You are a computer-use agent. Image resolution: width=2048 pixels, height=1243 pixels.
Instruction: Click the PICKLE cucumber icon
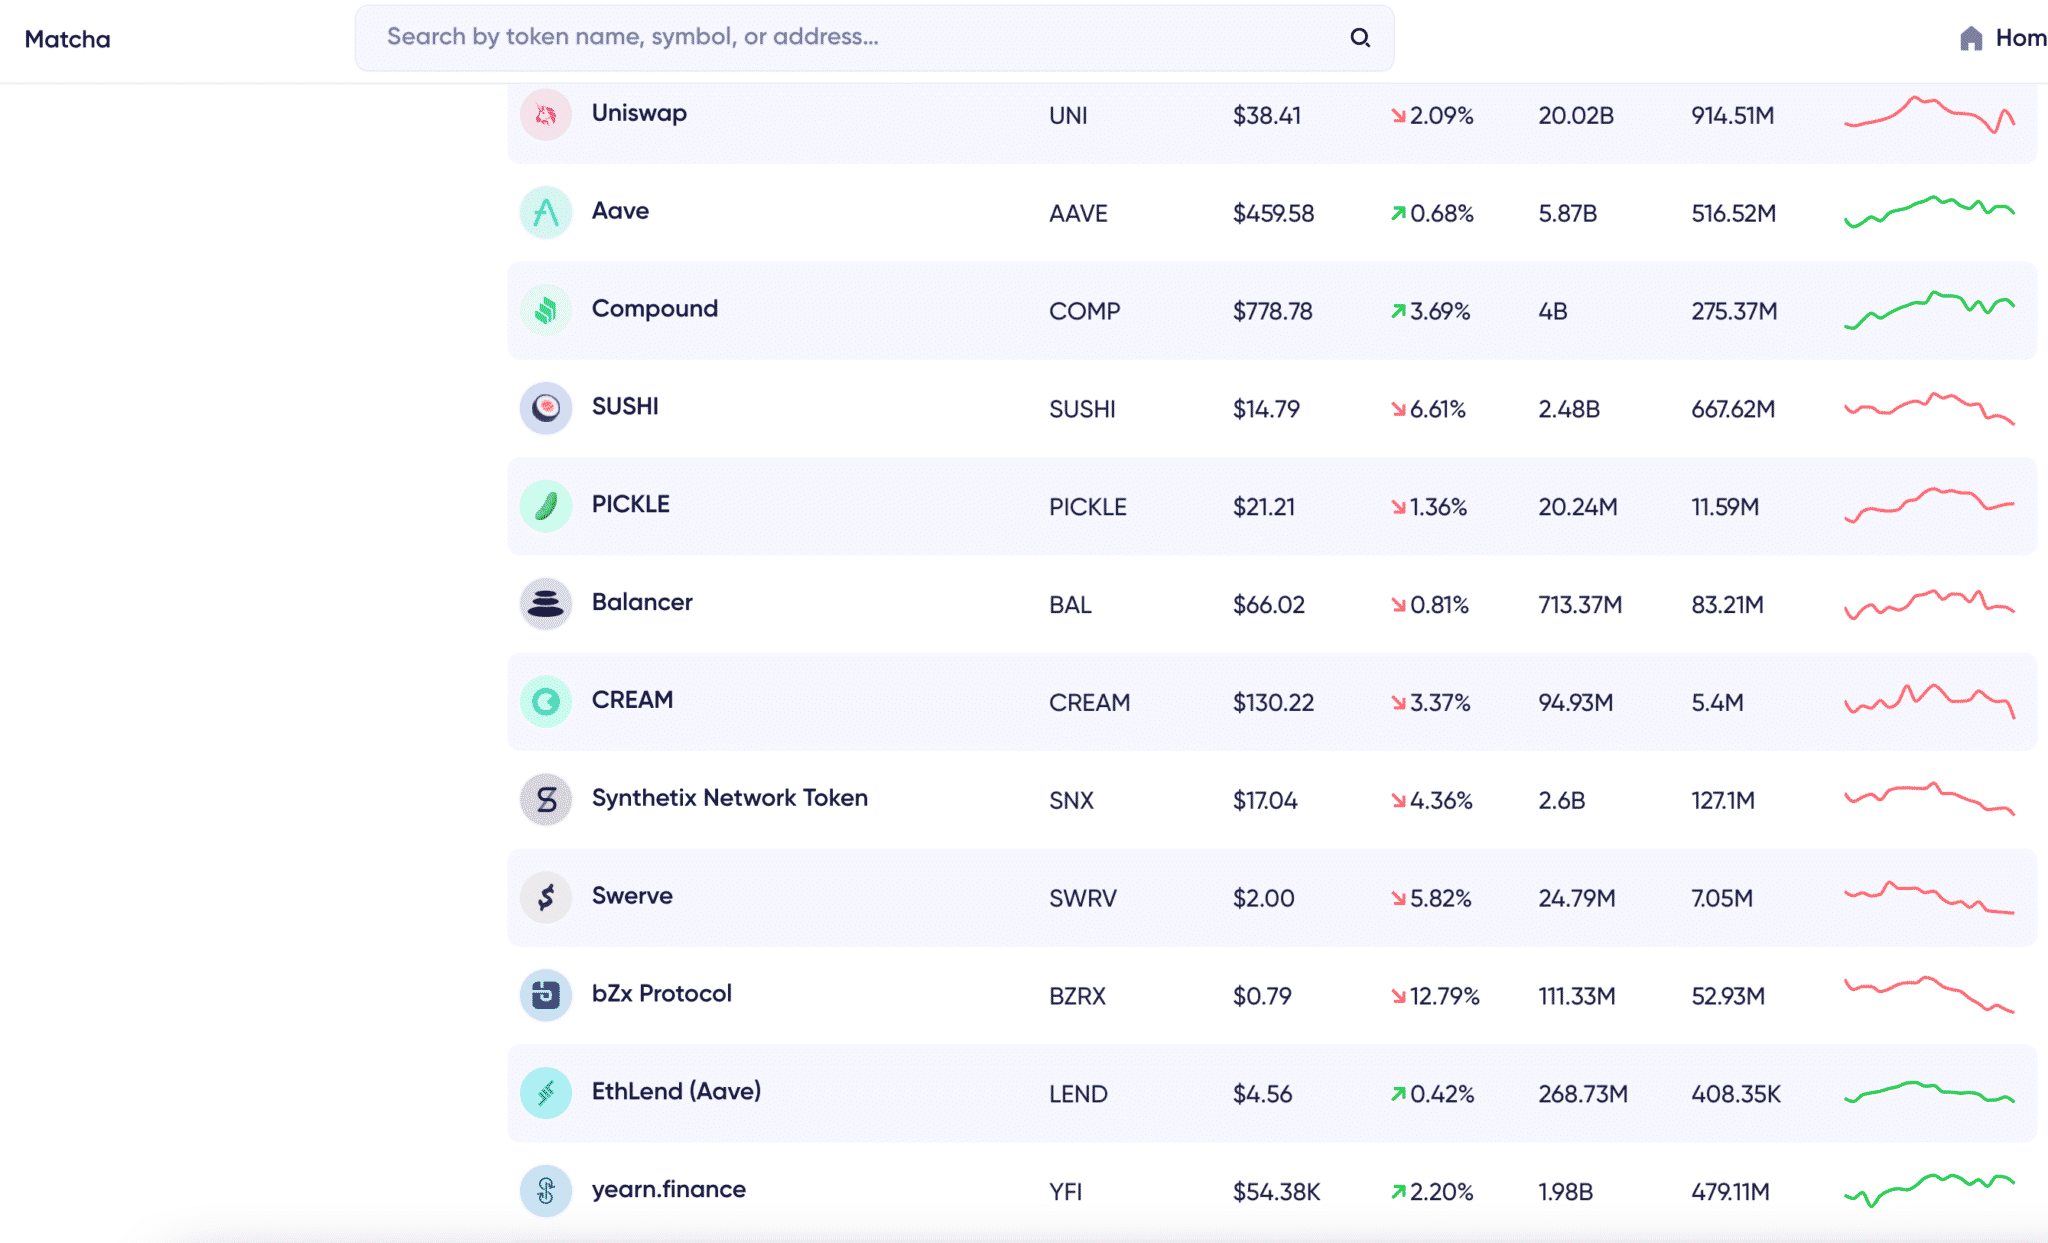(545, 506)
